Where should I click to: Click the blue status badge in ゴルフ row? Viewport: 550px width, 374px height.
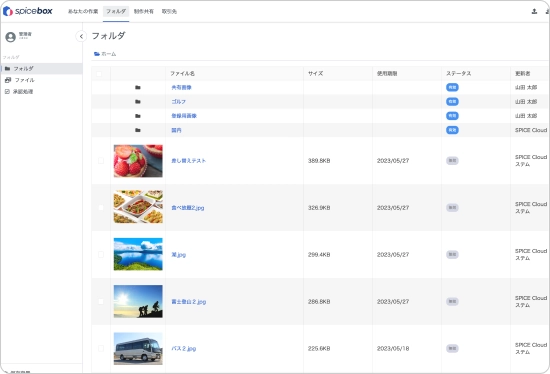452,102
